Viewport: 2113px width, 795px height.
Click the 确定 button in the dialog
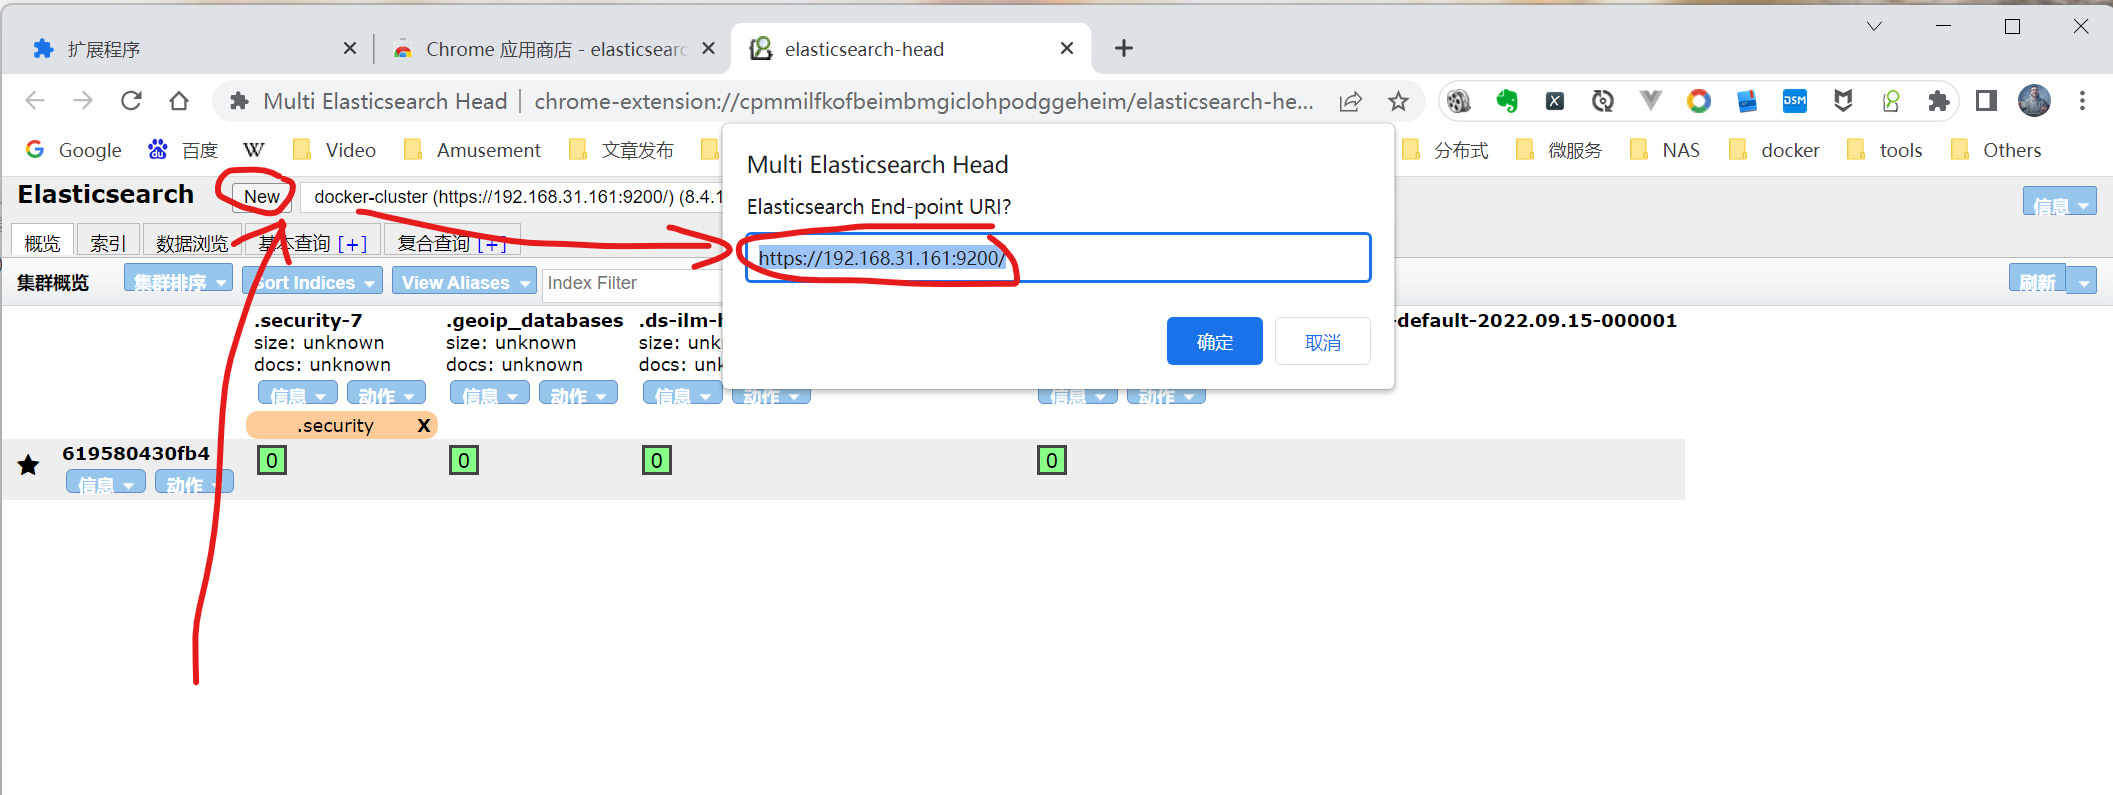click(1214, 342)
